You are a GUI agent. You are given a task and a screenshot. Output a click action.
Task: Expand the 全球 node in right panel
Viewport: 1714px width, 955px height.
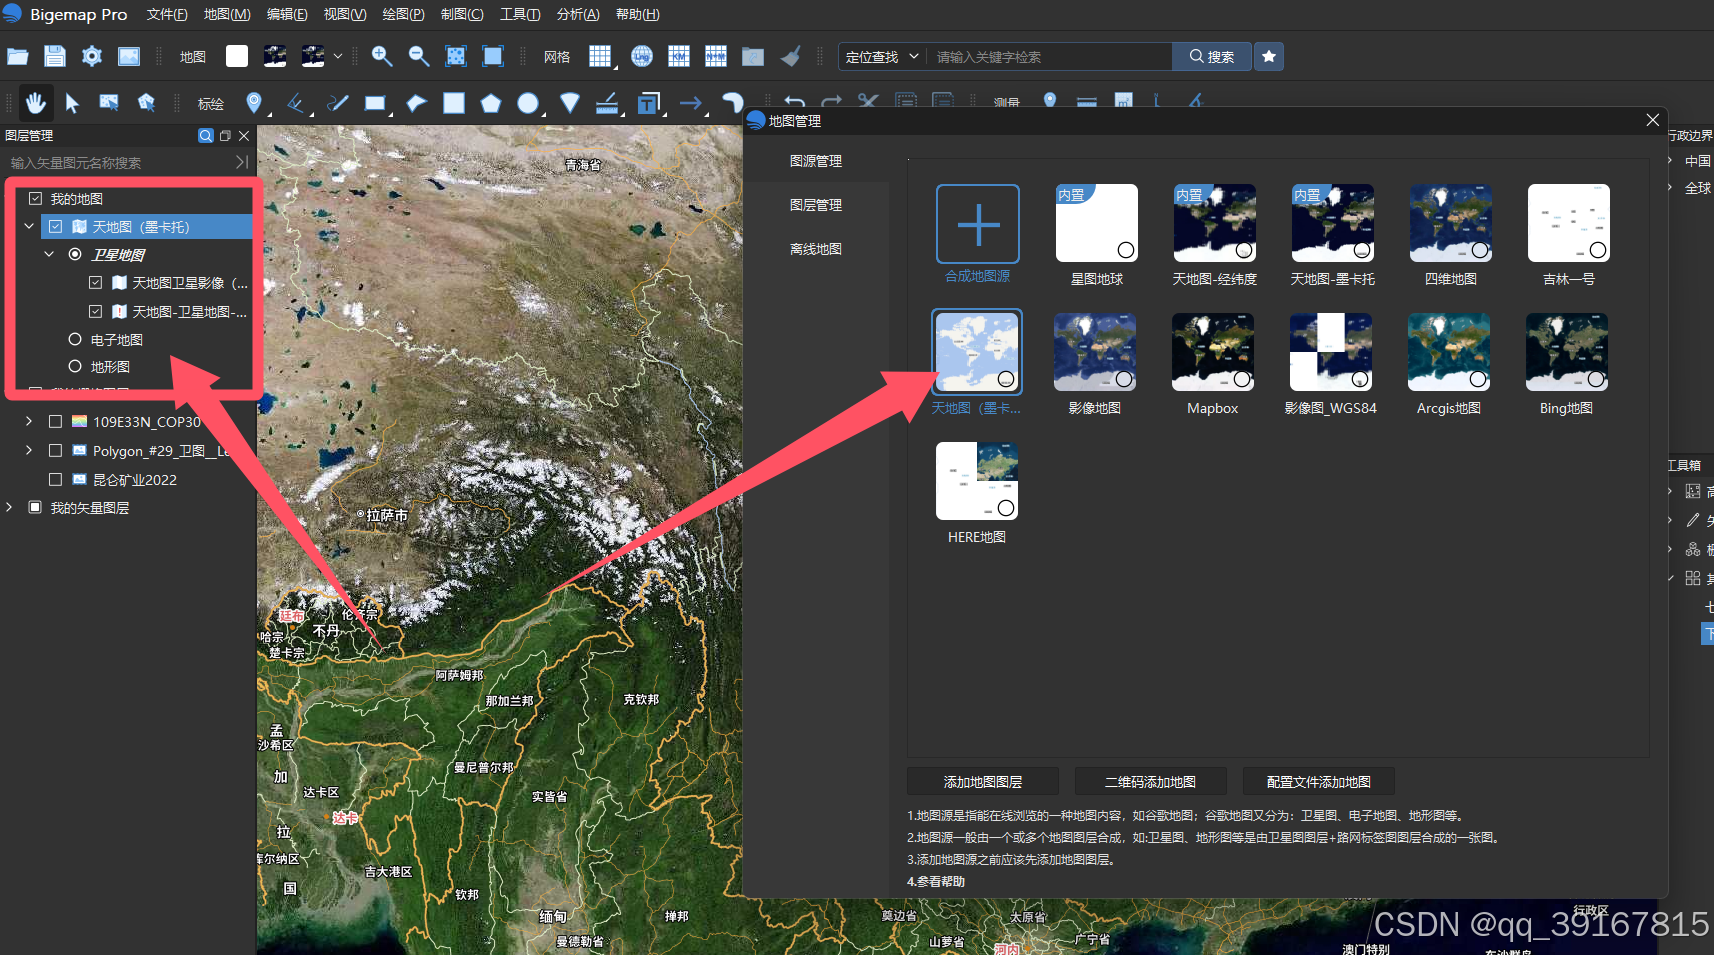pos(1670,187)
